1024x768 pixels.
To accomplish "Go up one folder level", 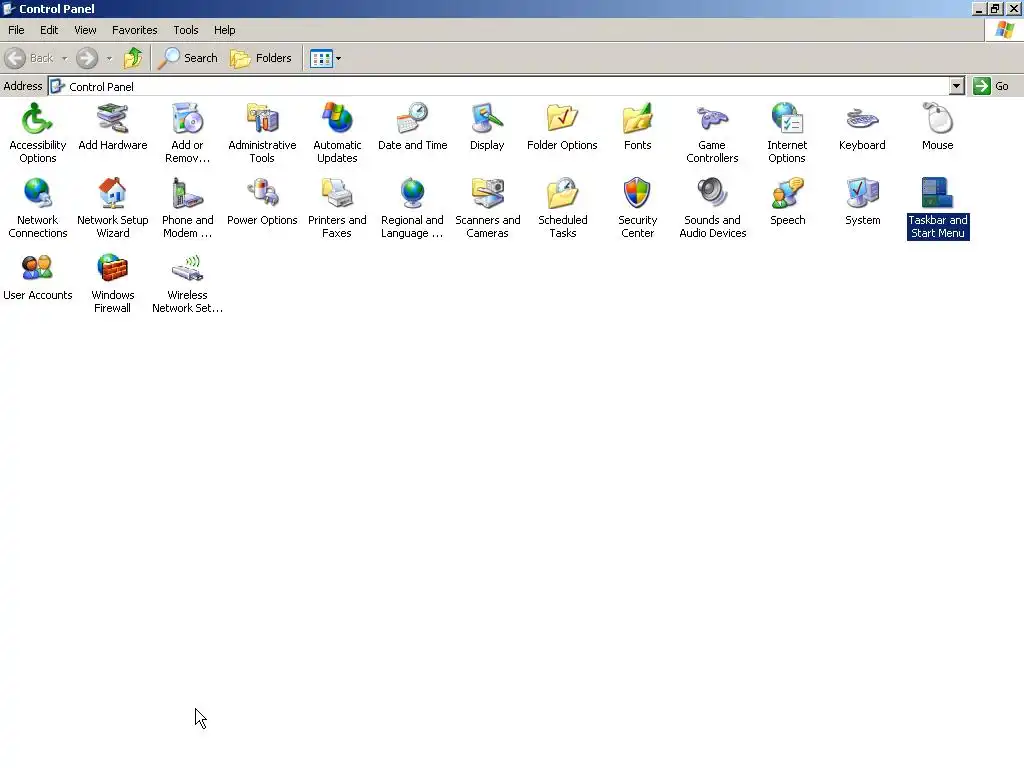I will (x=133, y=58).
